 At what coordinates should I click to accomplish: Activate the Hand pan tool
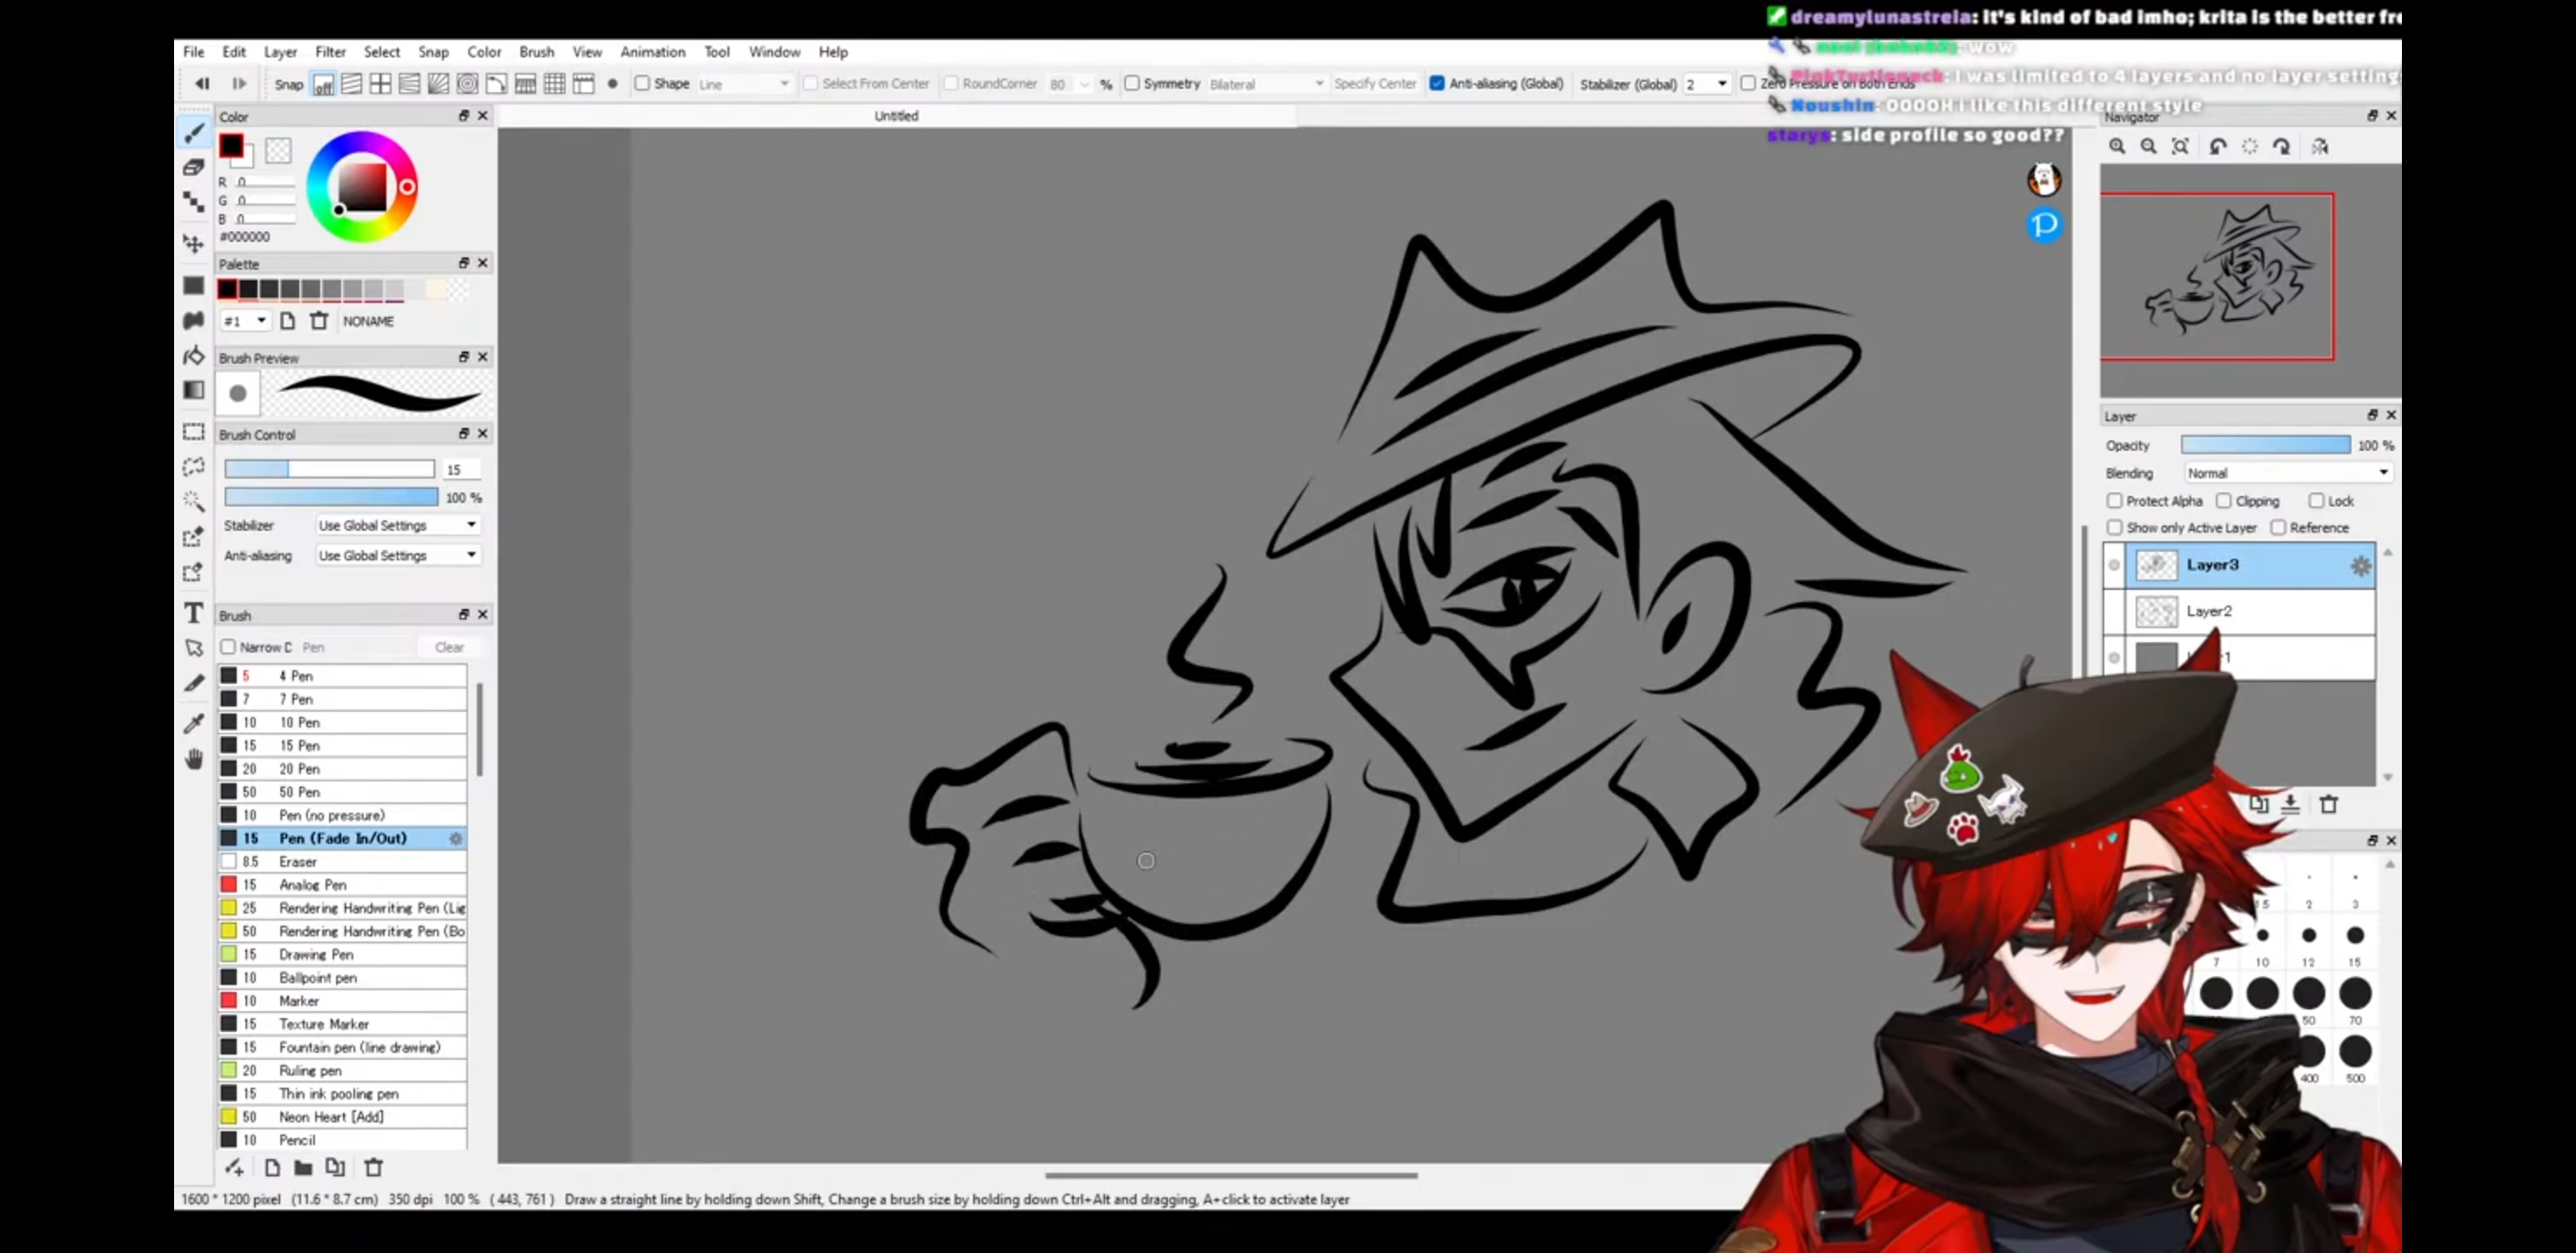(194, 759)
